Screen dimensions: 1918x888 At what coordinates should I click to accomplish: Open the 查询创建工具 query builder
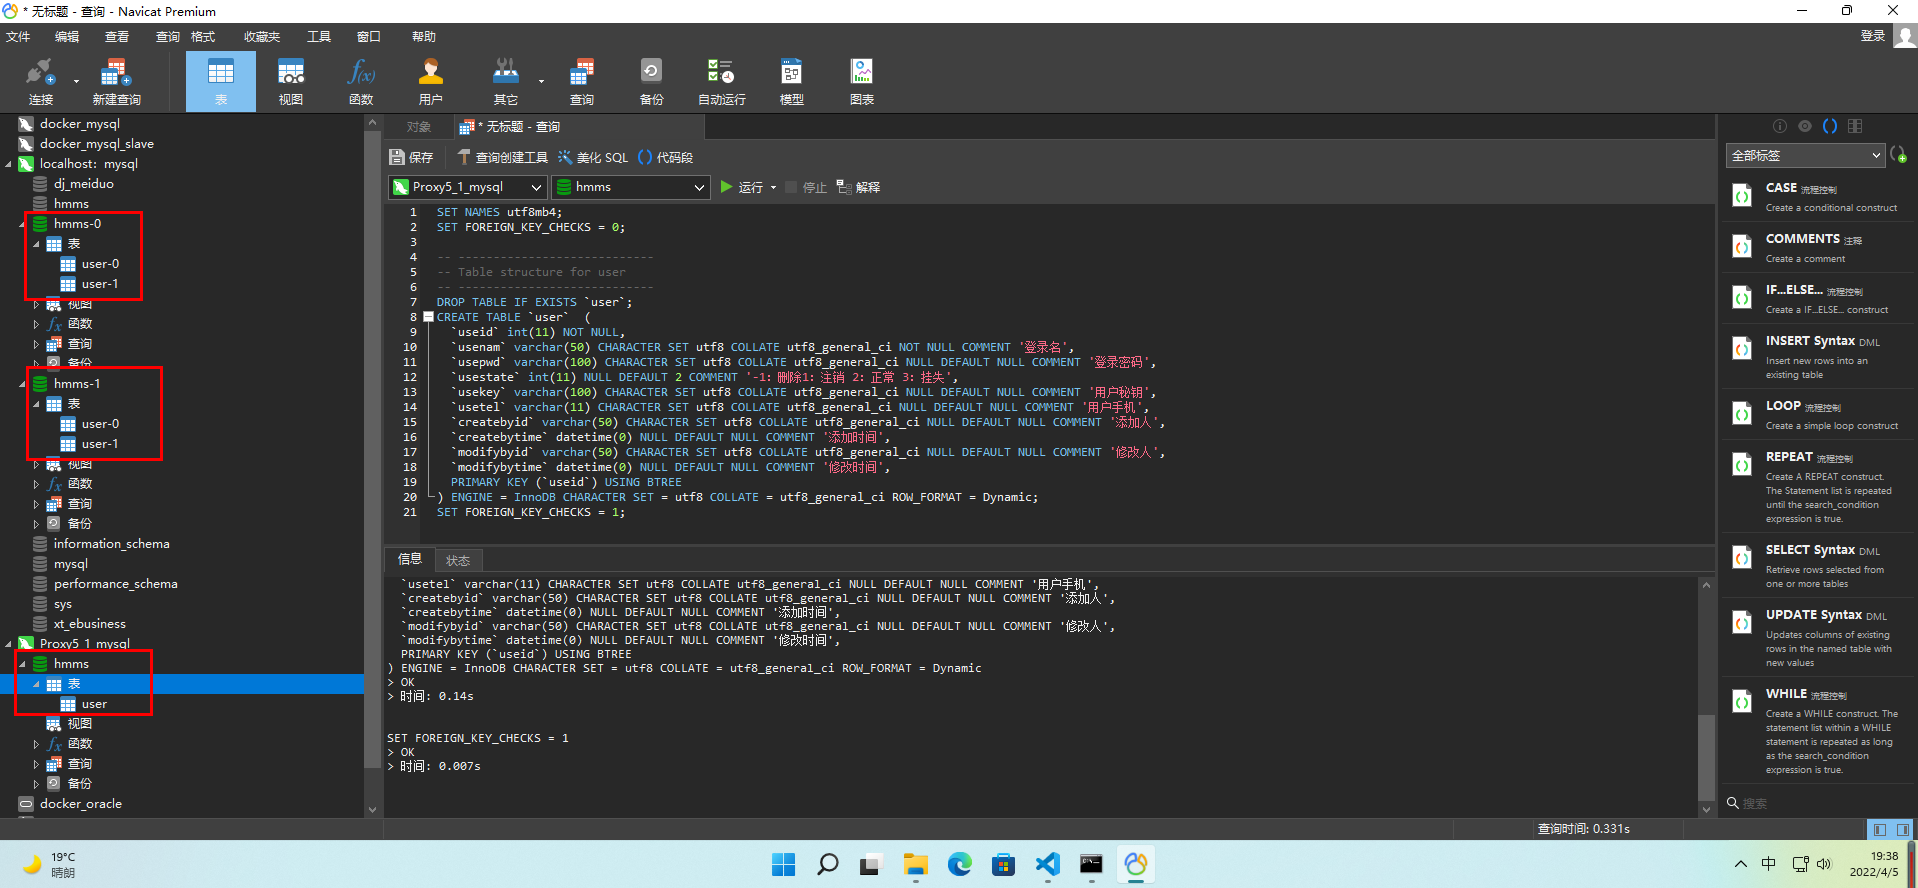tap(502, 157)
